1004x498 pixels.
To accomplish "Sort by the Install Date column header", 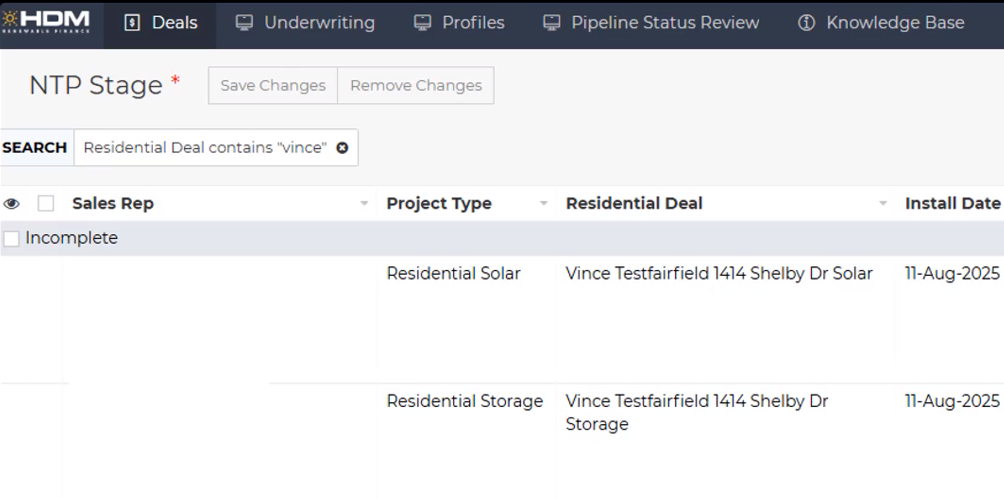I will 952,204.
